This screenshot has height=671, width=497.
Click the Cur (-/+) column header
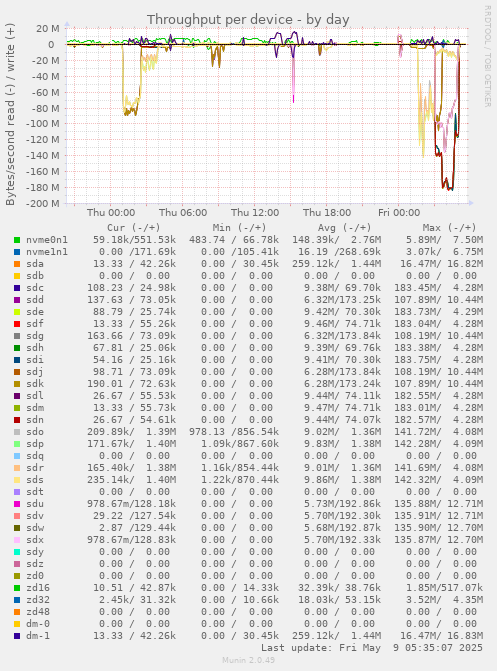[x=134, y=228]
